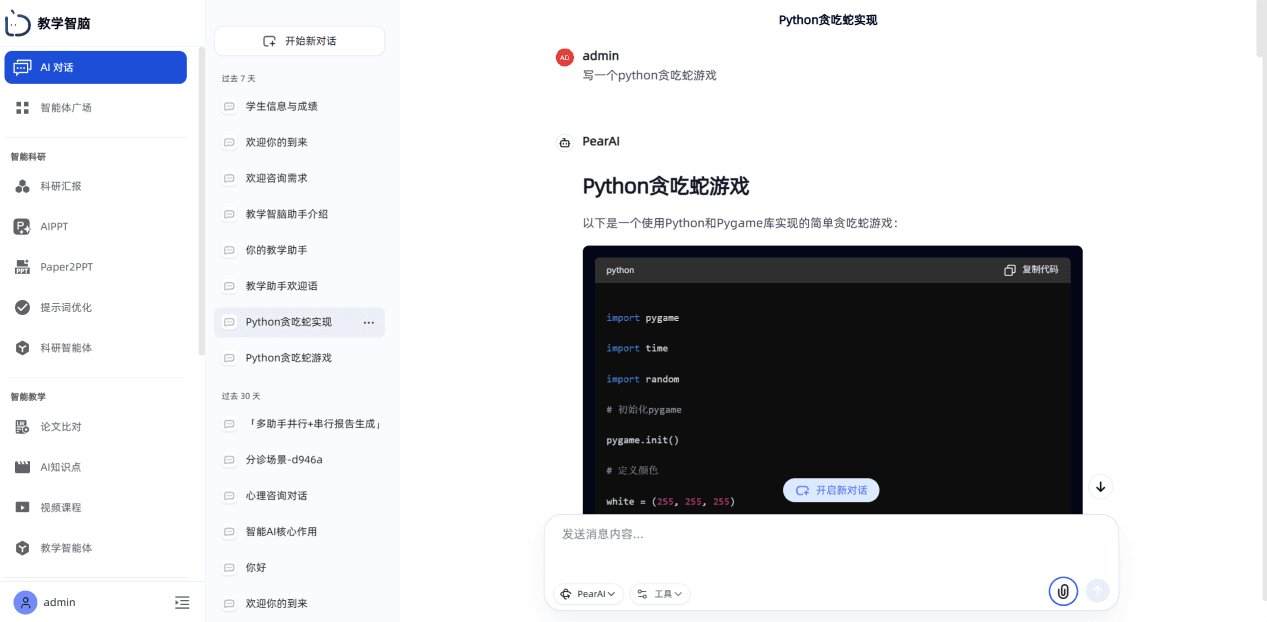Screen dimensions: 1267x622
Task: Open the PearAI model dropdown
Action: [x=588, y=594]
